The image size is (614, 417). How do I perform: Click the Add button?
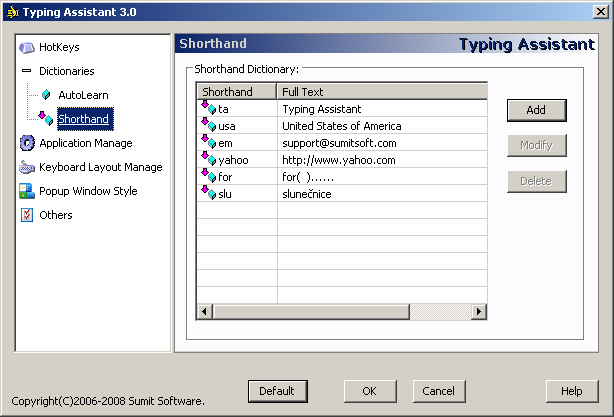536,110
